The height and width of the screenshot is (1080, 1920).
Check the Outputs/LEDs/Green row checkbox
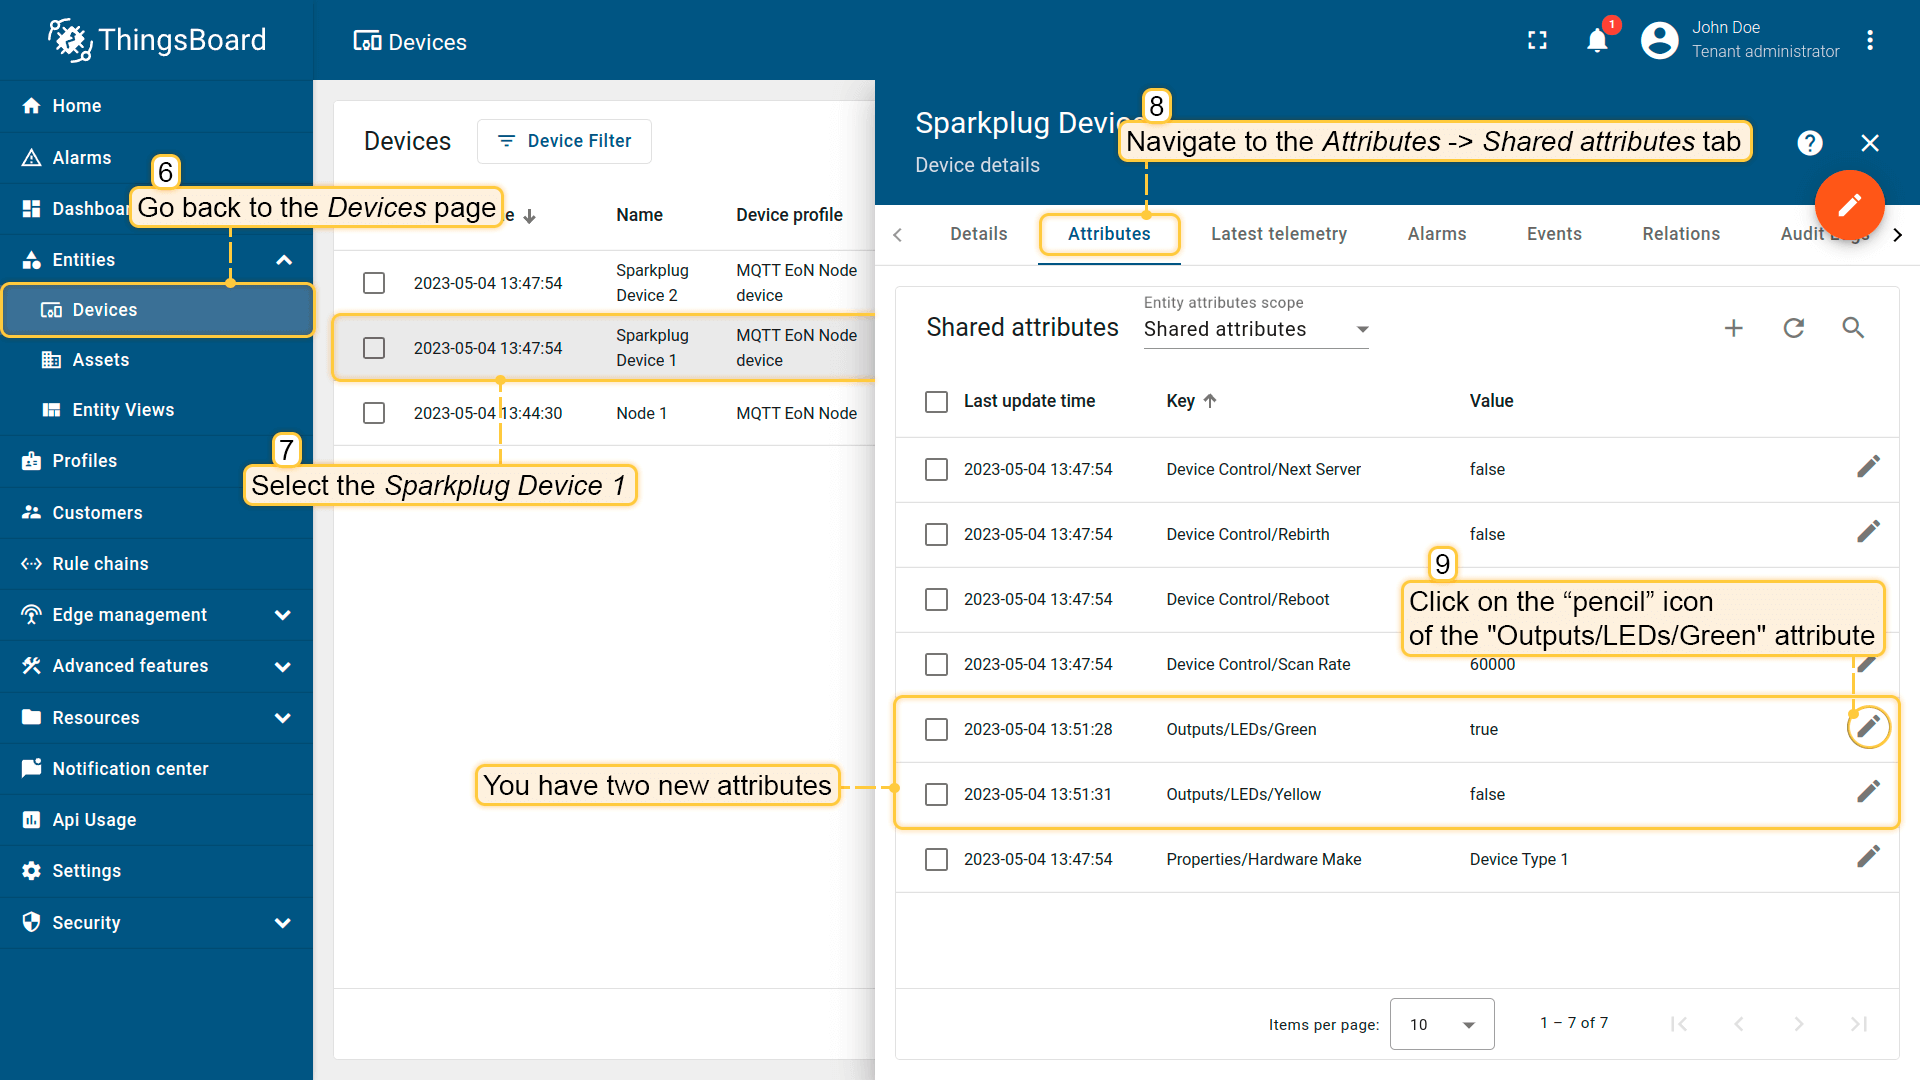[x=936, y=729]
